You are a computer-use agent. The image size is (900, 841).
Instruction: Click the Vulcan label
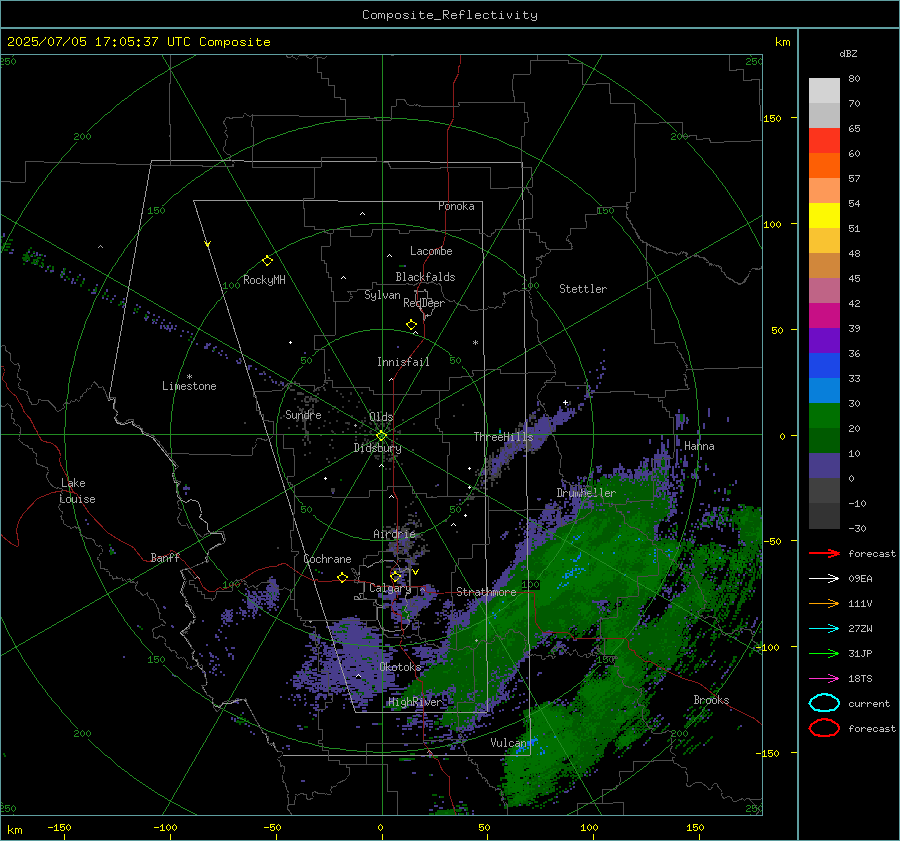coord(509,743)
